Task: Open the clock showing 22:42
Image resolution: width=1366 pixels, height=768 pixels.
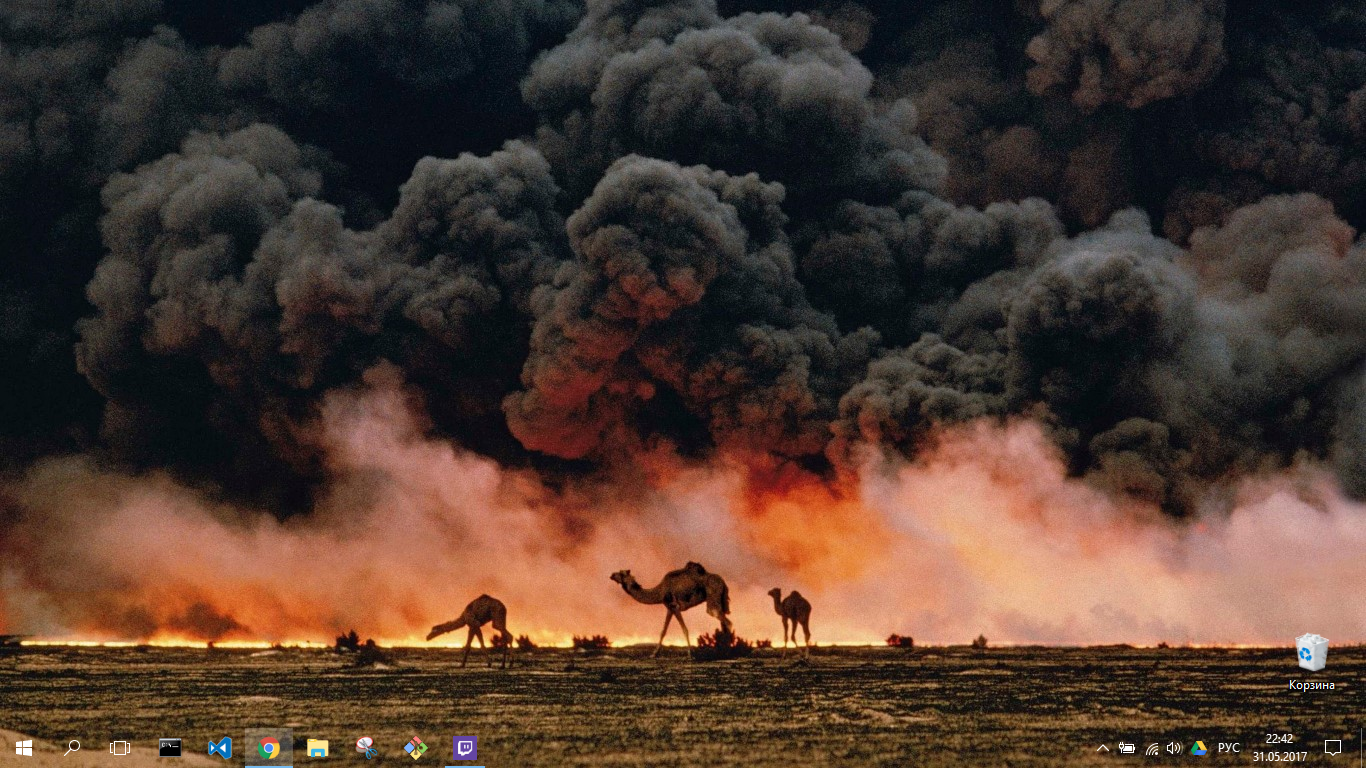Action: point(1279,748)
